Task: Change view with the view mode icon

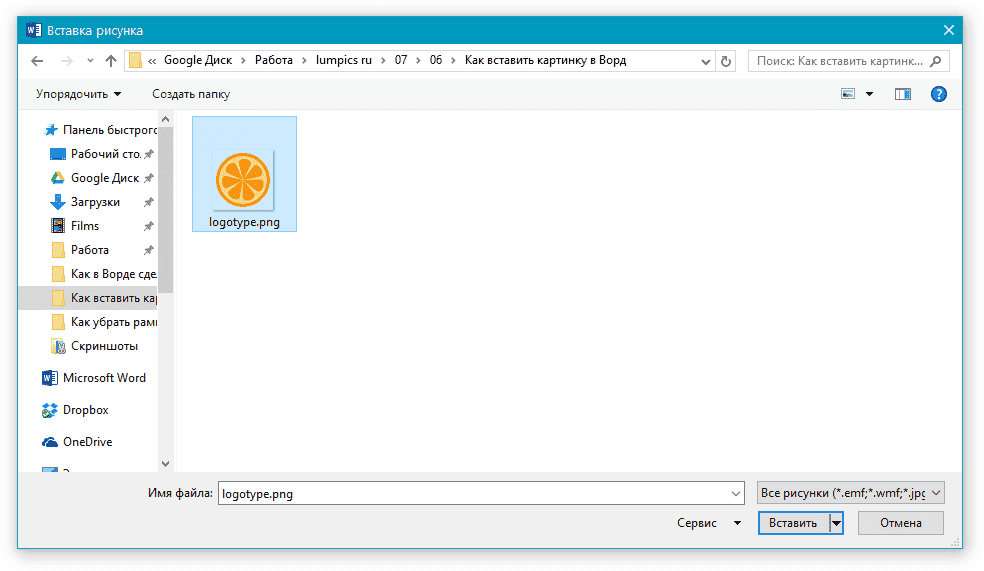Action: tap(848, 94)
